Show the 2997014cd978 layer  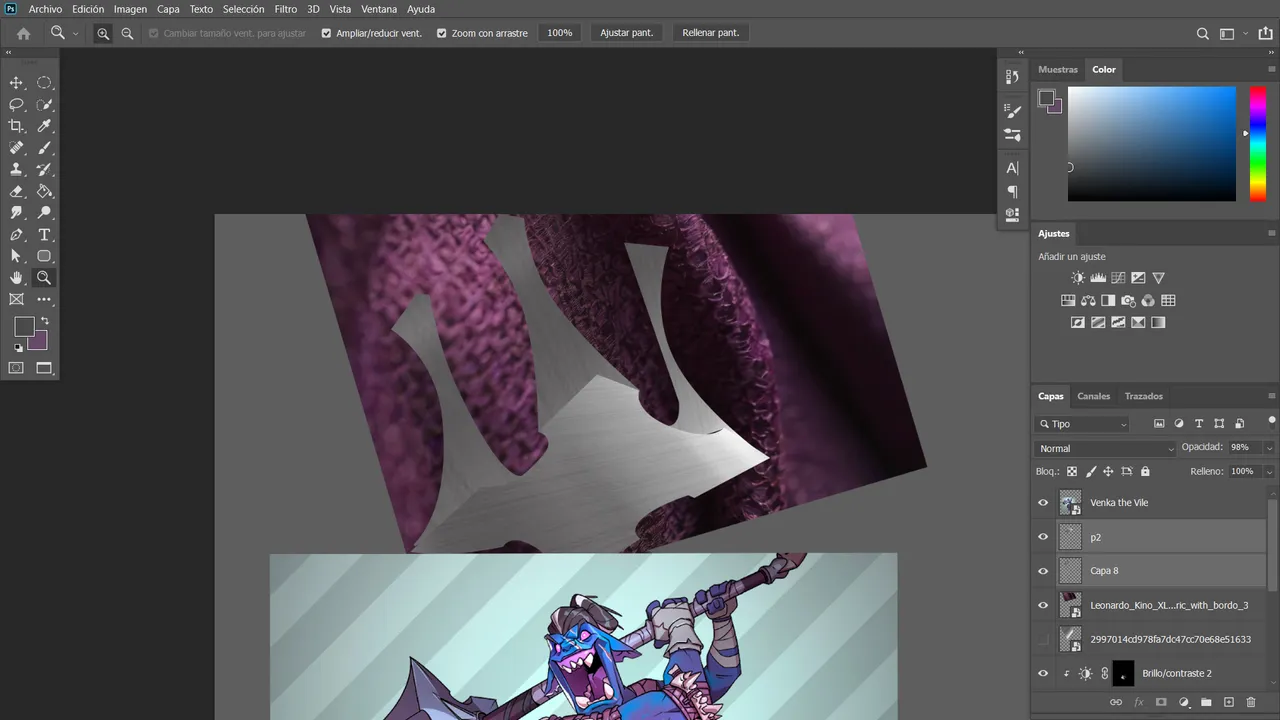point(1043,639)
